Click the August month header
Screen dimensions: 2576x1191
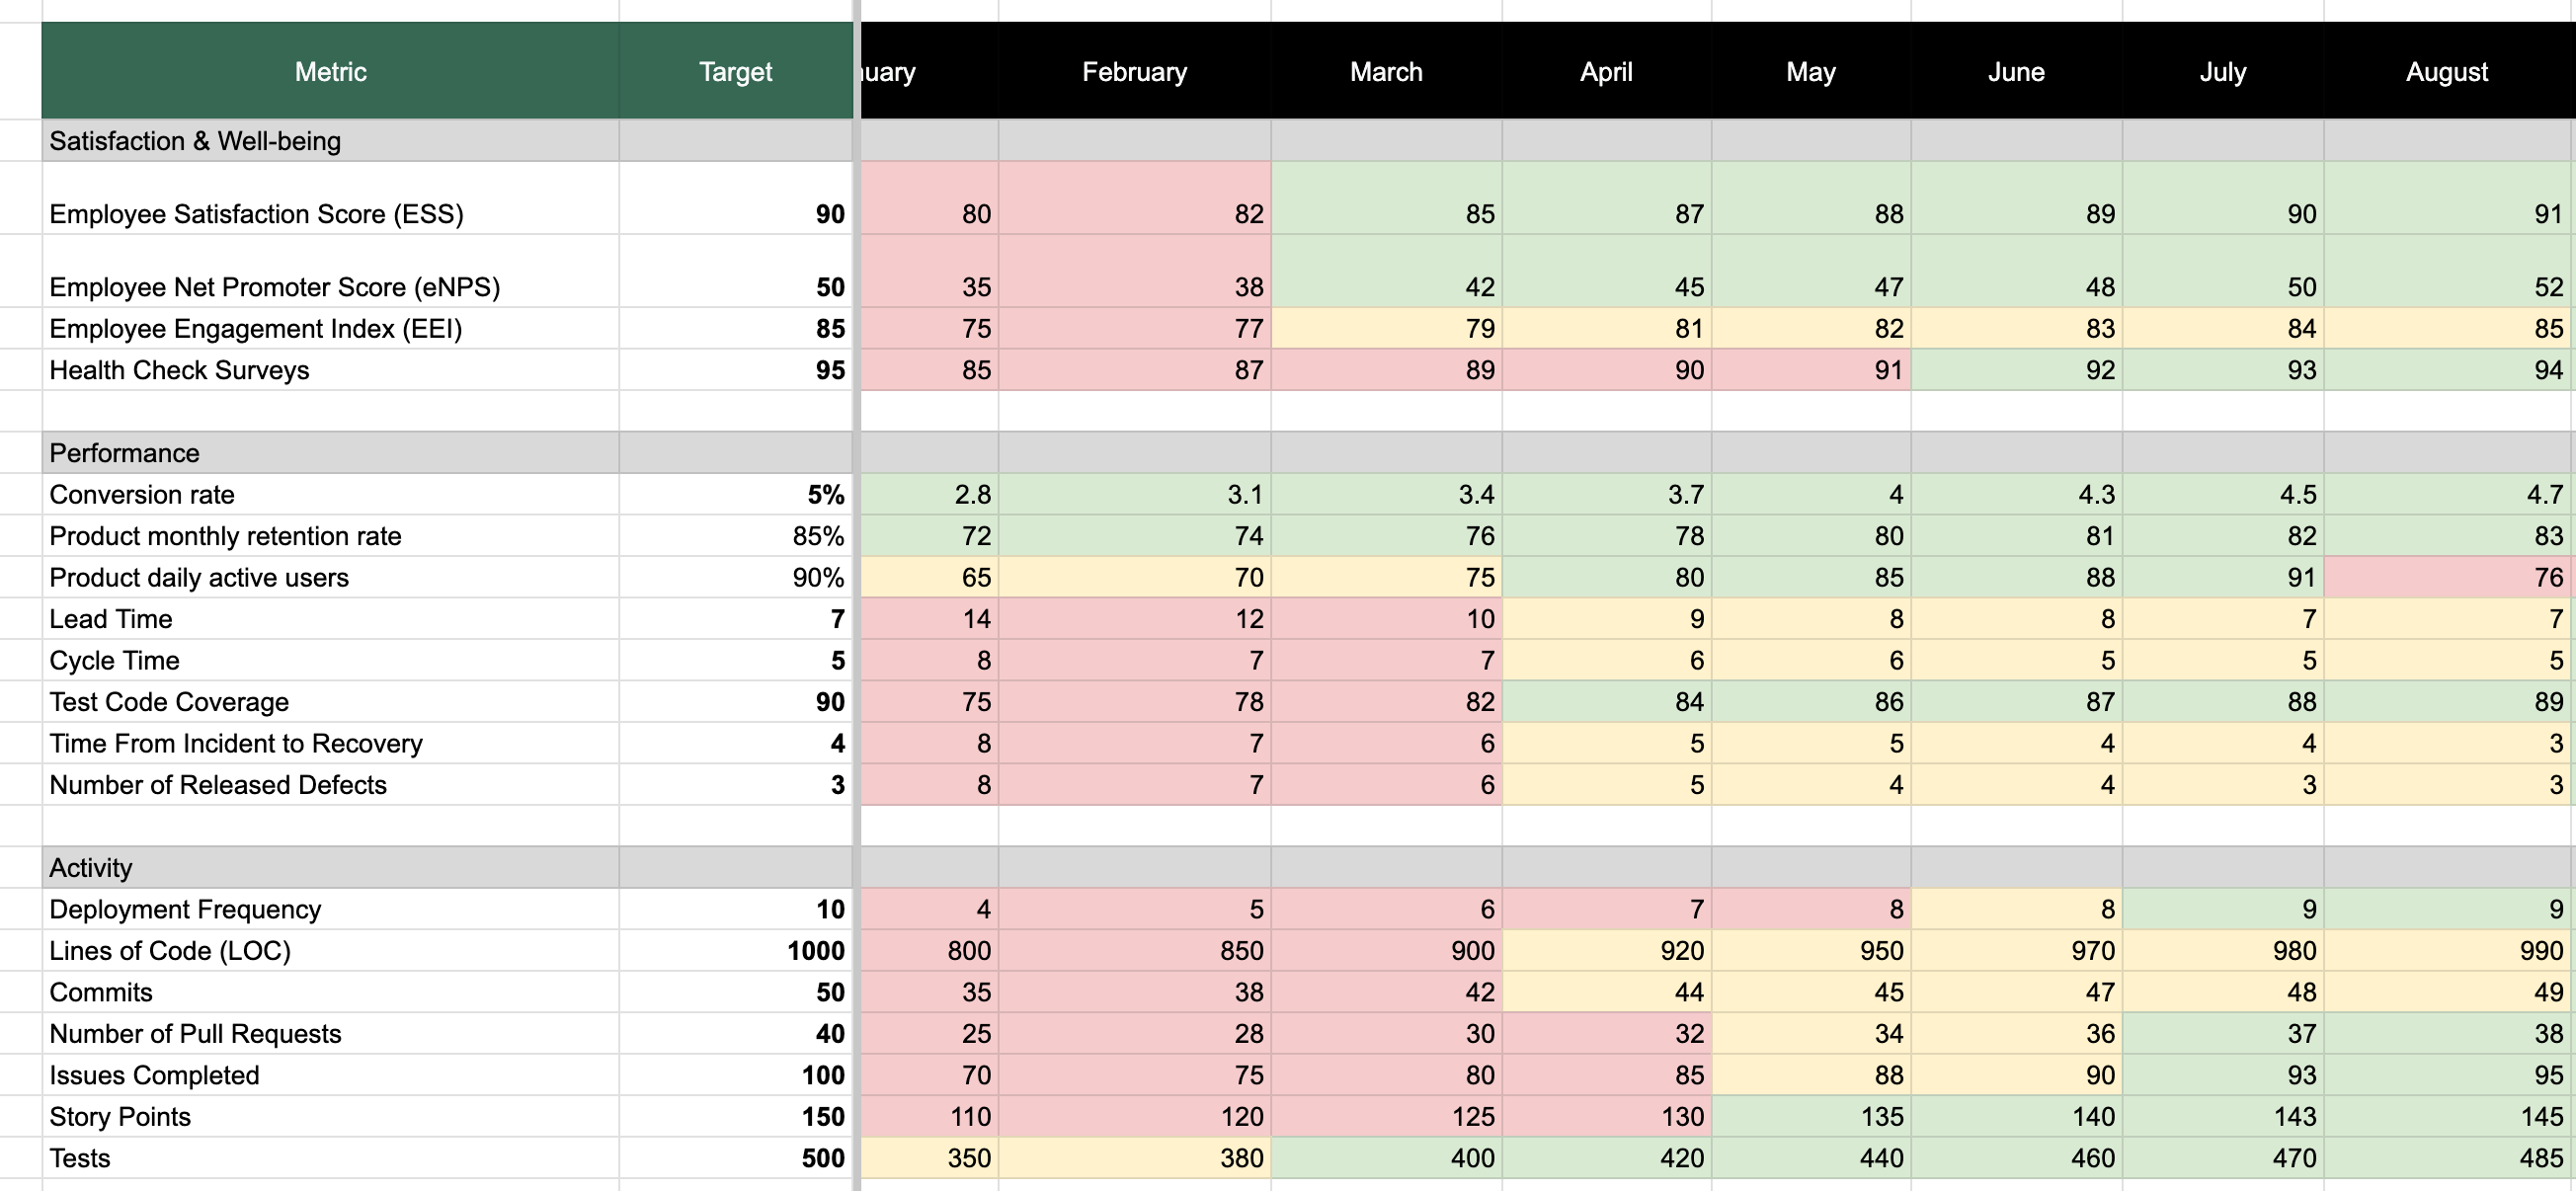(2447, 71)
